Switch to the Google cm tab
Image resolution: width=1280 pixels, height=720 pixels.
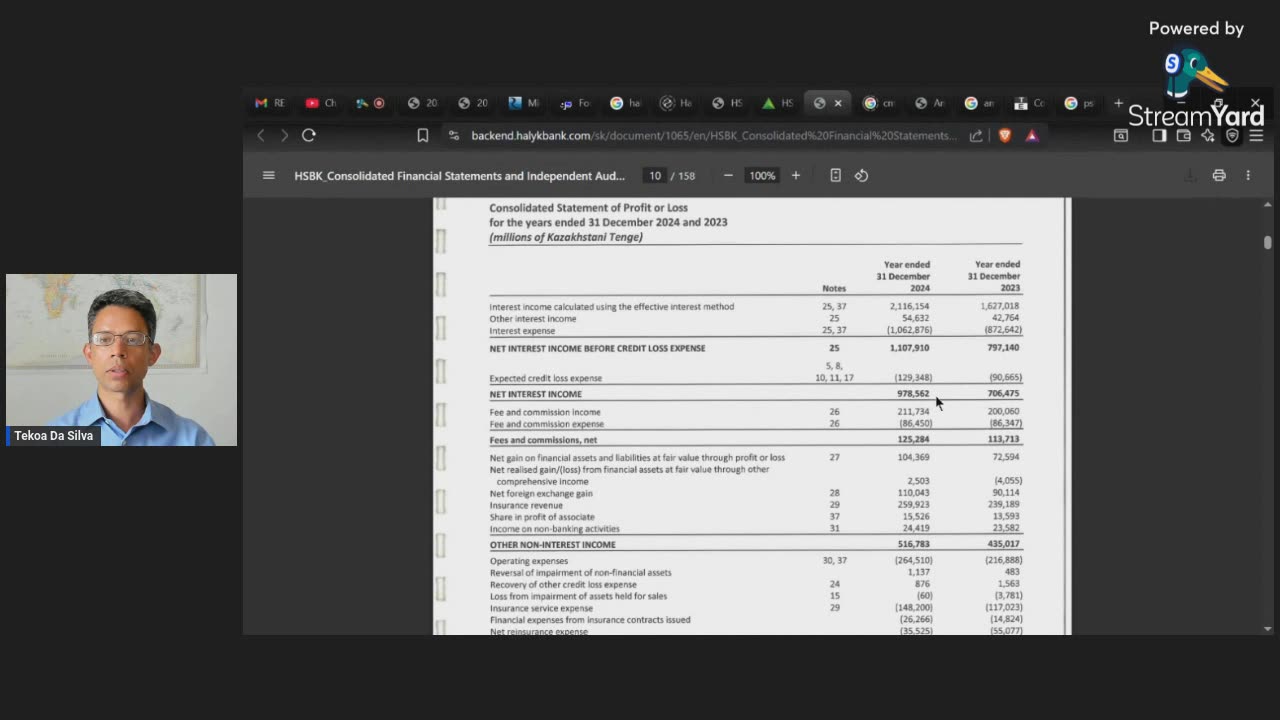[880, 103]
